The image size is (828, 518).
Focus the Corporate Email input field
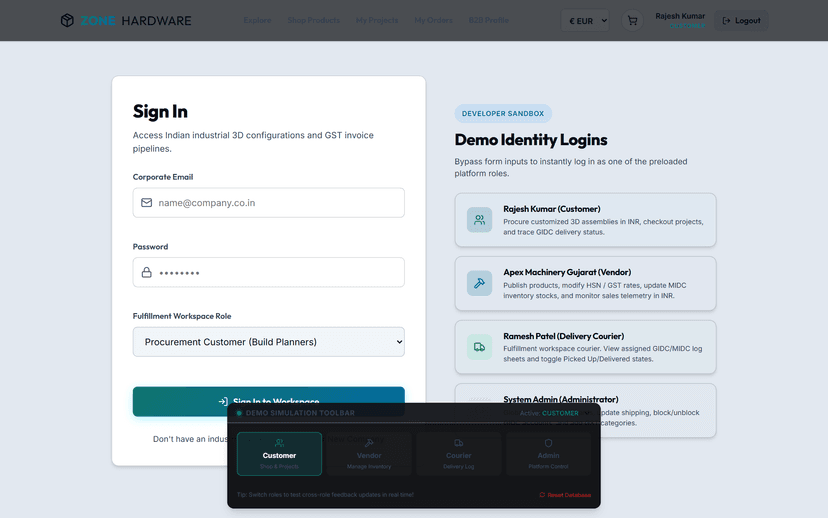pyautogui.click(x=269, y=203)
